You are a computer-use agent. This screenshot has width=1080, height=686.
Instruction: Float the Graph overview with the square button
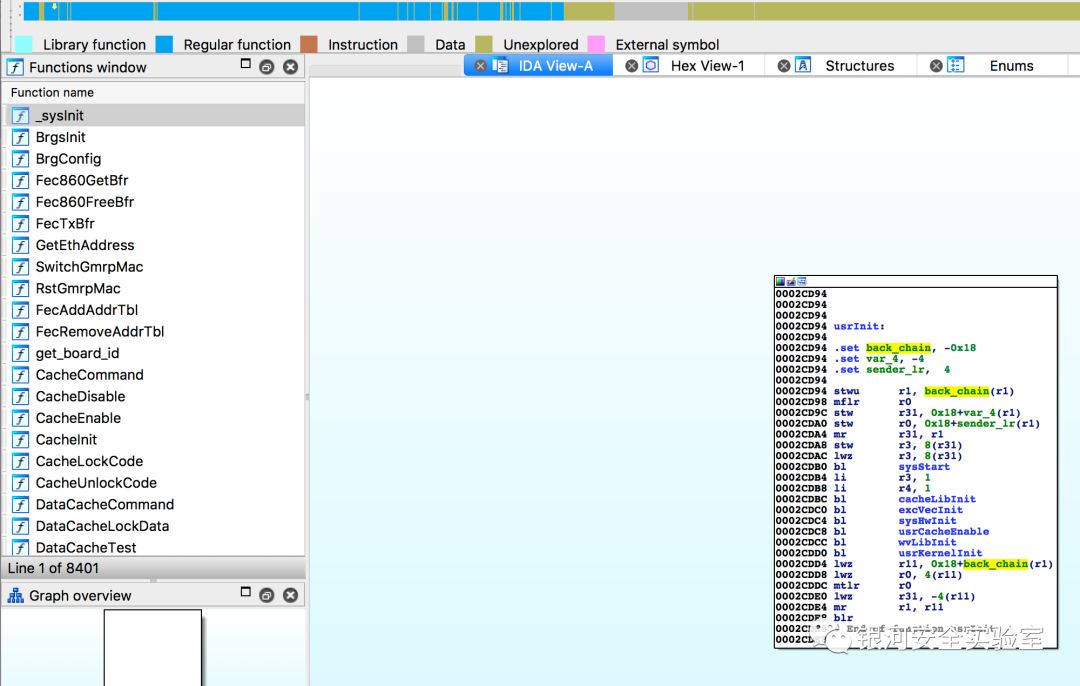click(x=245, y=592)
